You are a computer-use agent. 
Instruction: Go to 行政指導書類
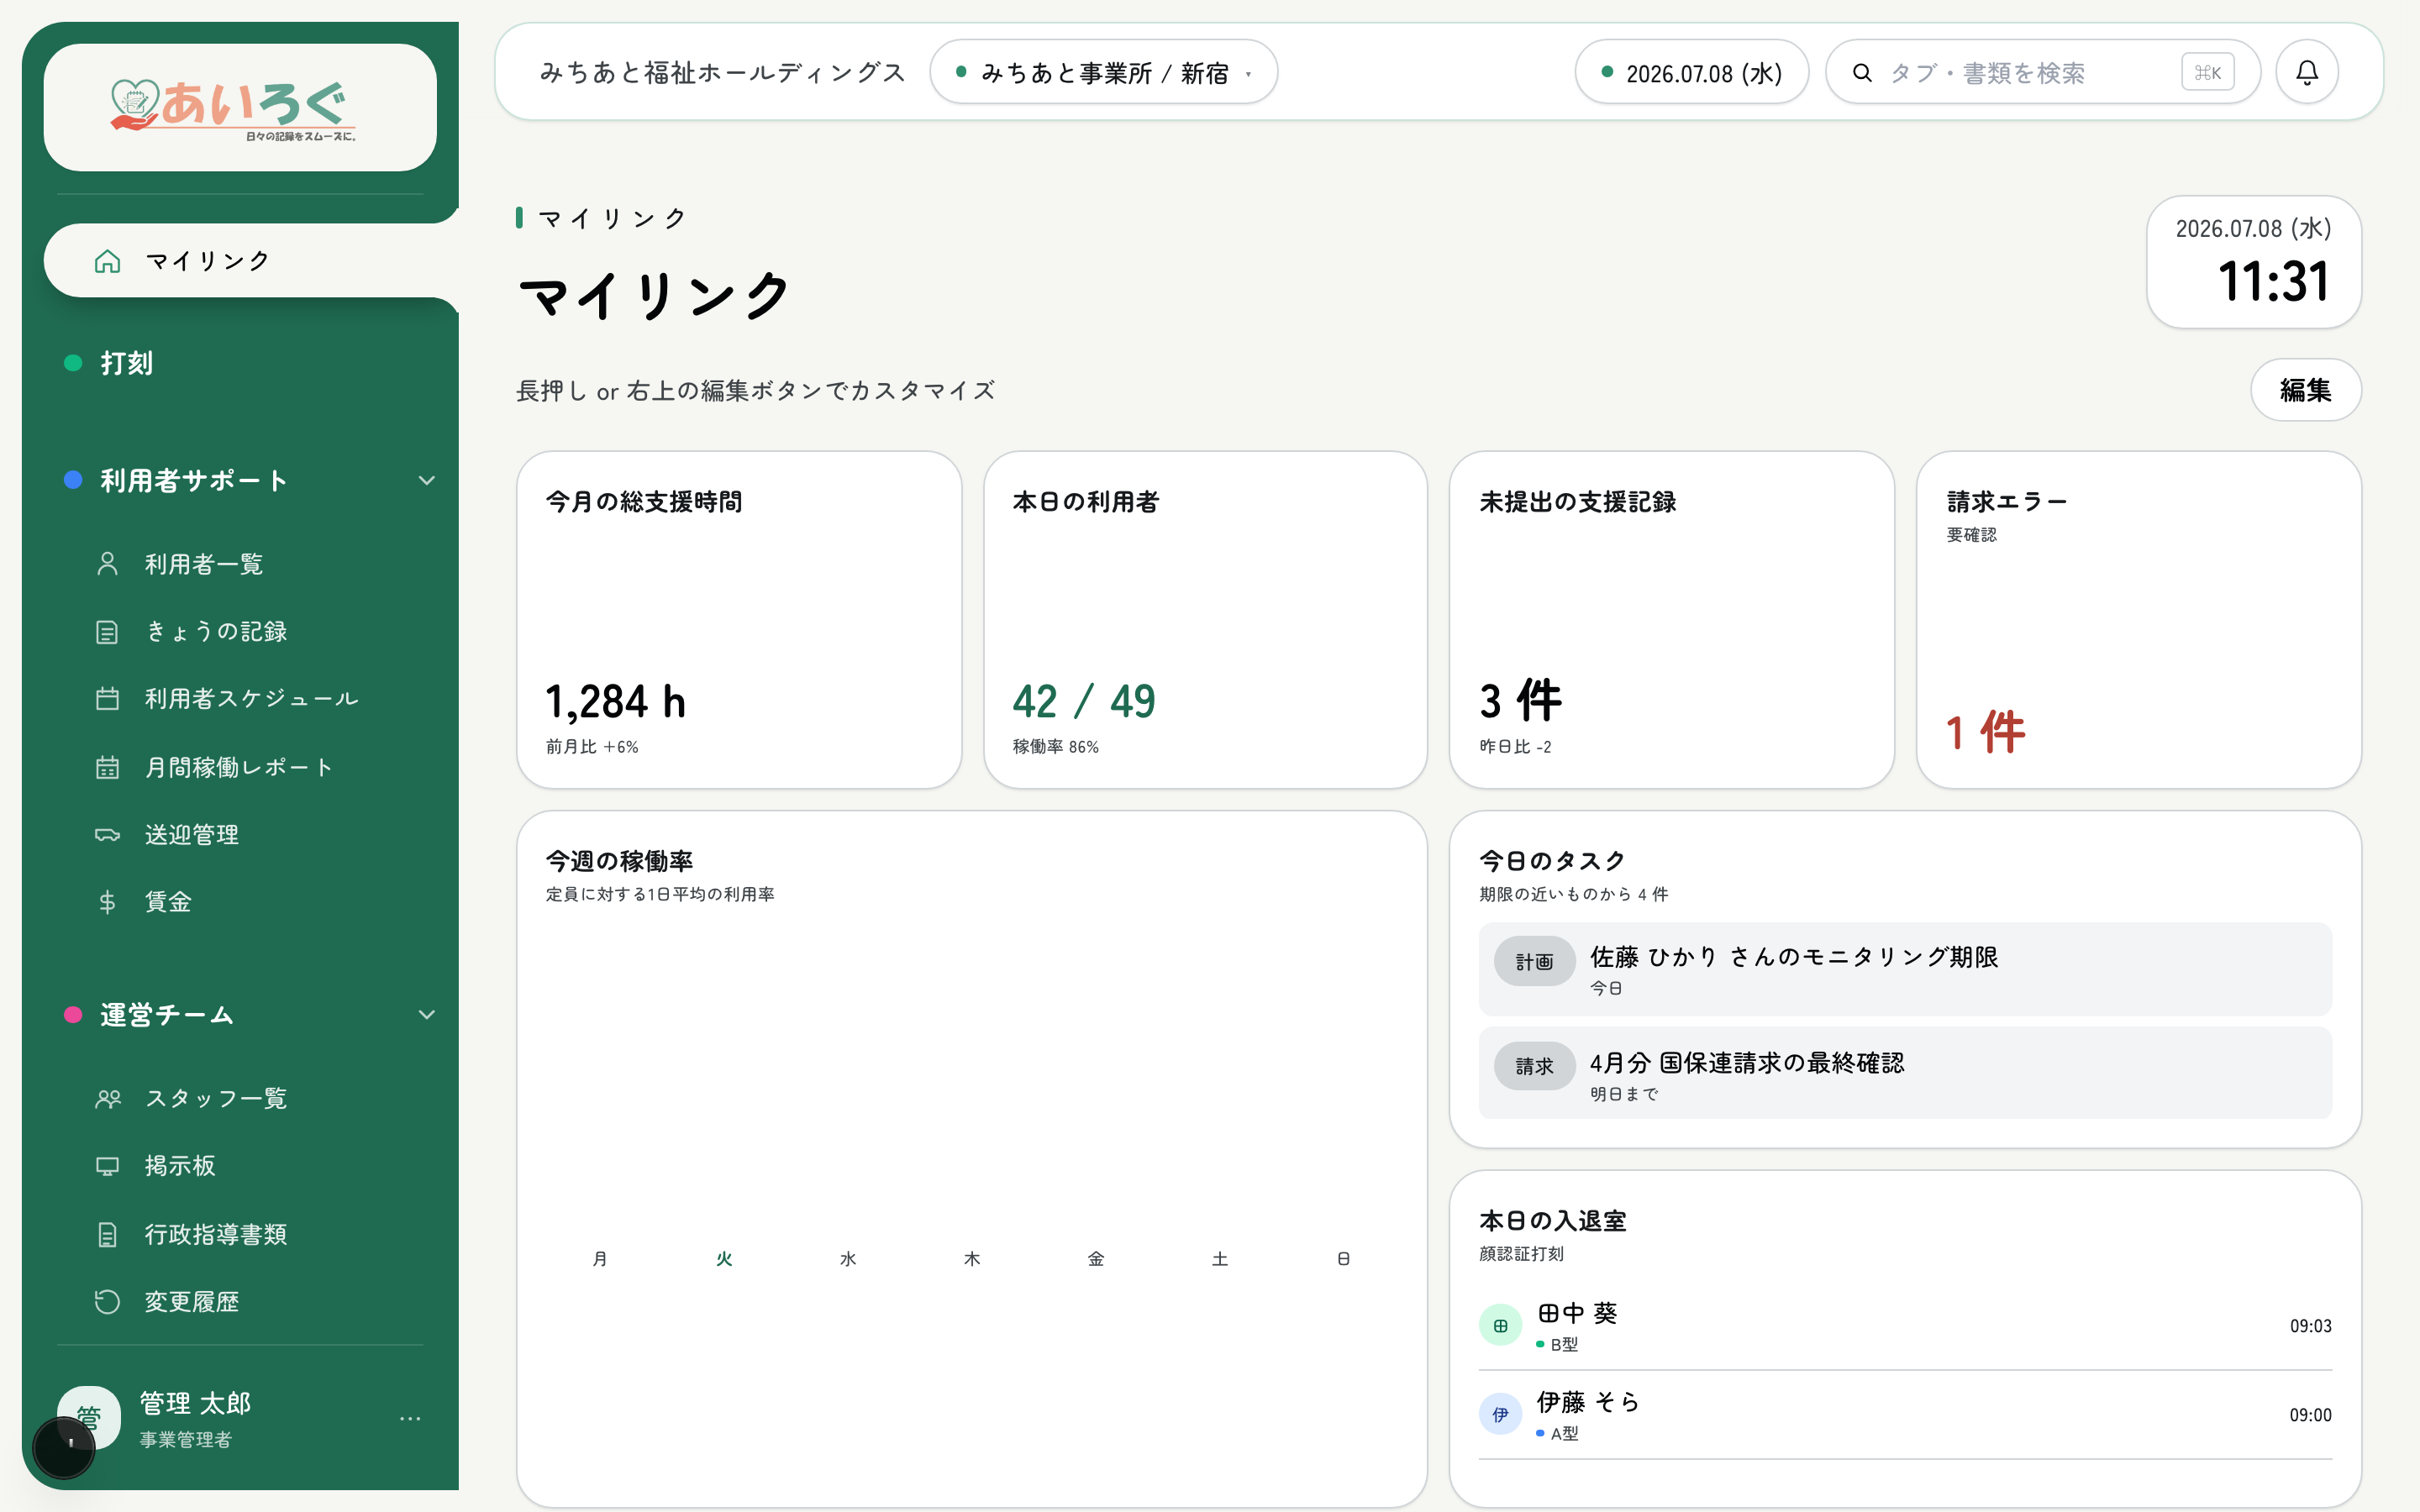coord(216,1234)
